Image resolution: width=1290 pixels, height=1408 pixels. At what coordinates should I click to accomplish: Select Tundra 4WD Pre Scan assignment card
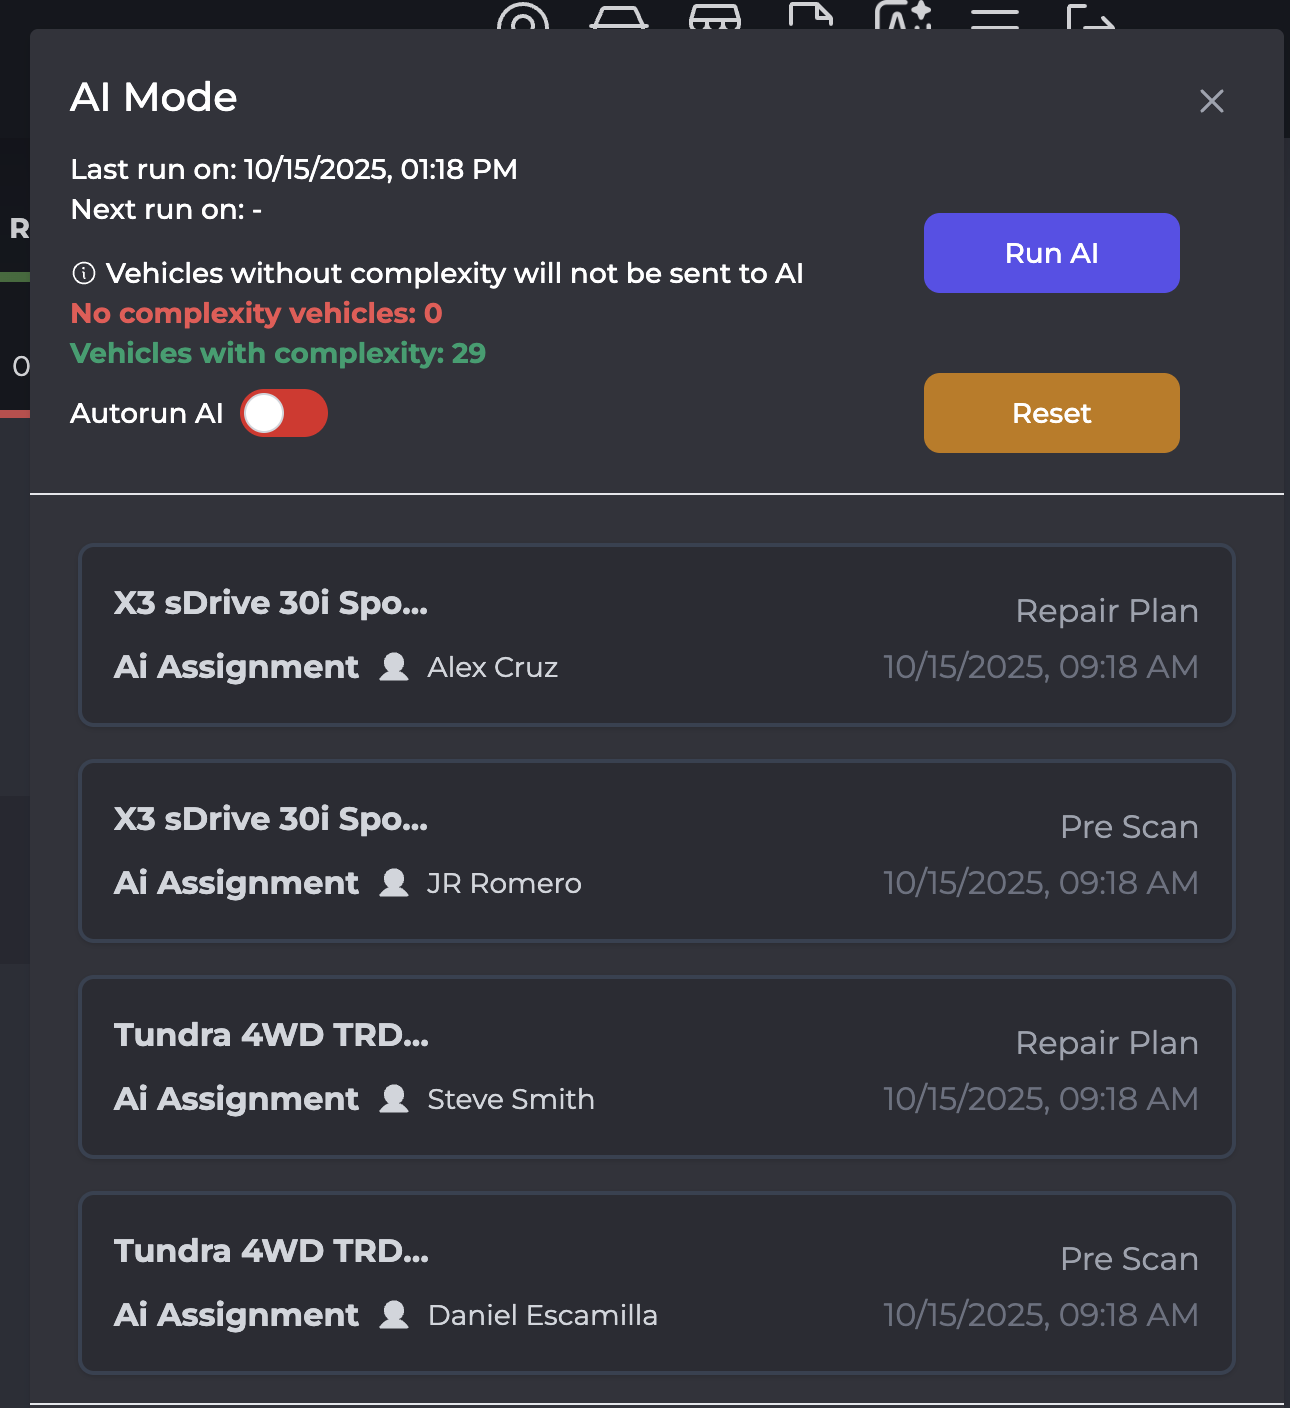click(x=656, y=1283)
